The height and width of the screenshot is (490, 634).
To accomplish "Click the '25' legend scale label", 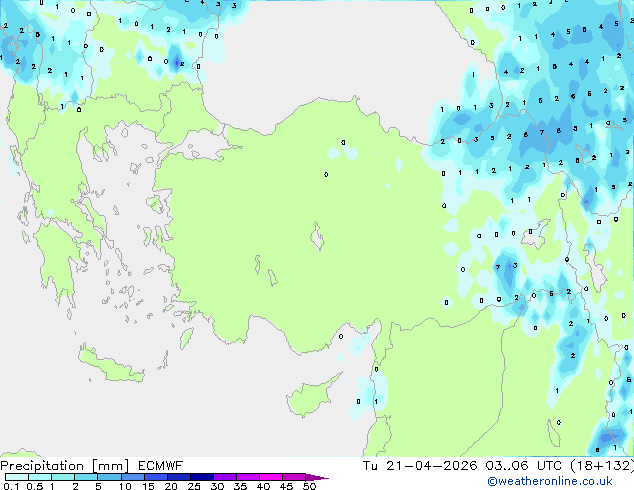I will [x=194, y=486].
